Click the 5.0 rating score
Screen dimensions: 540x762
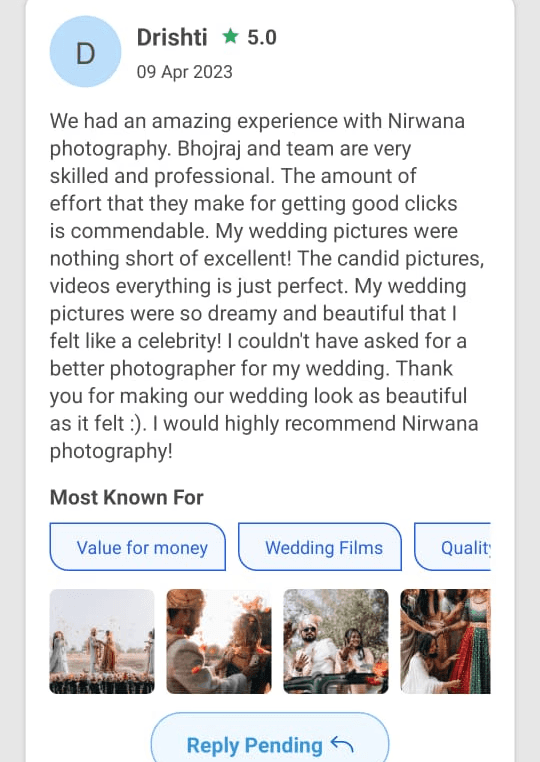(262, 37)
